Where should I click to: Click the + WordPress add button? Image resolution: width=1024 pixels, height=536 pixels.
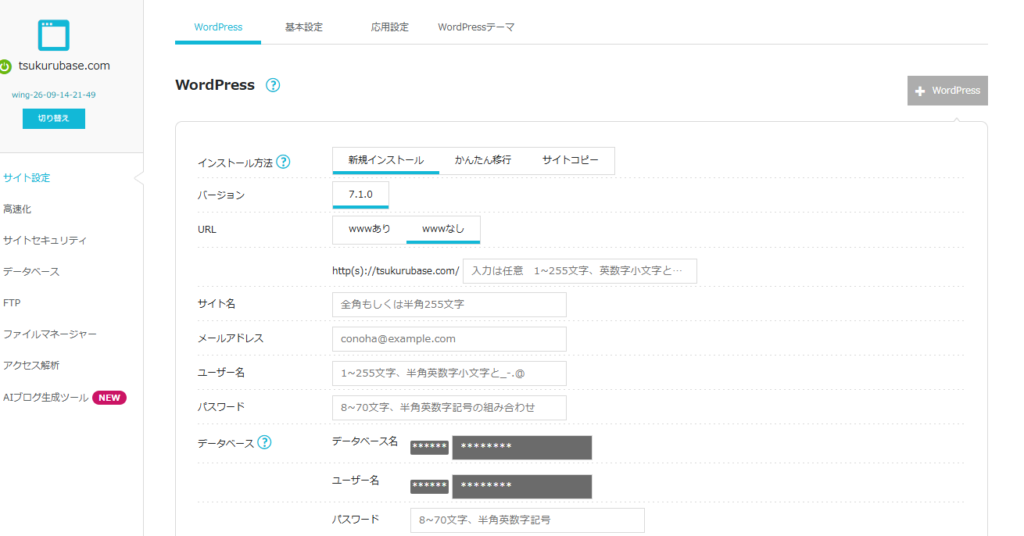[947, 91]
